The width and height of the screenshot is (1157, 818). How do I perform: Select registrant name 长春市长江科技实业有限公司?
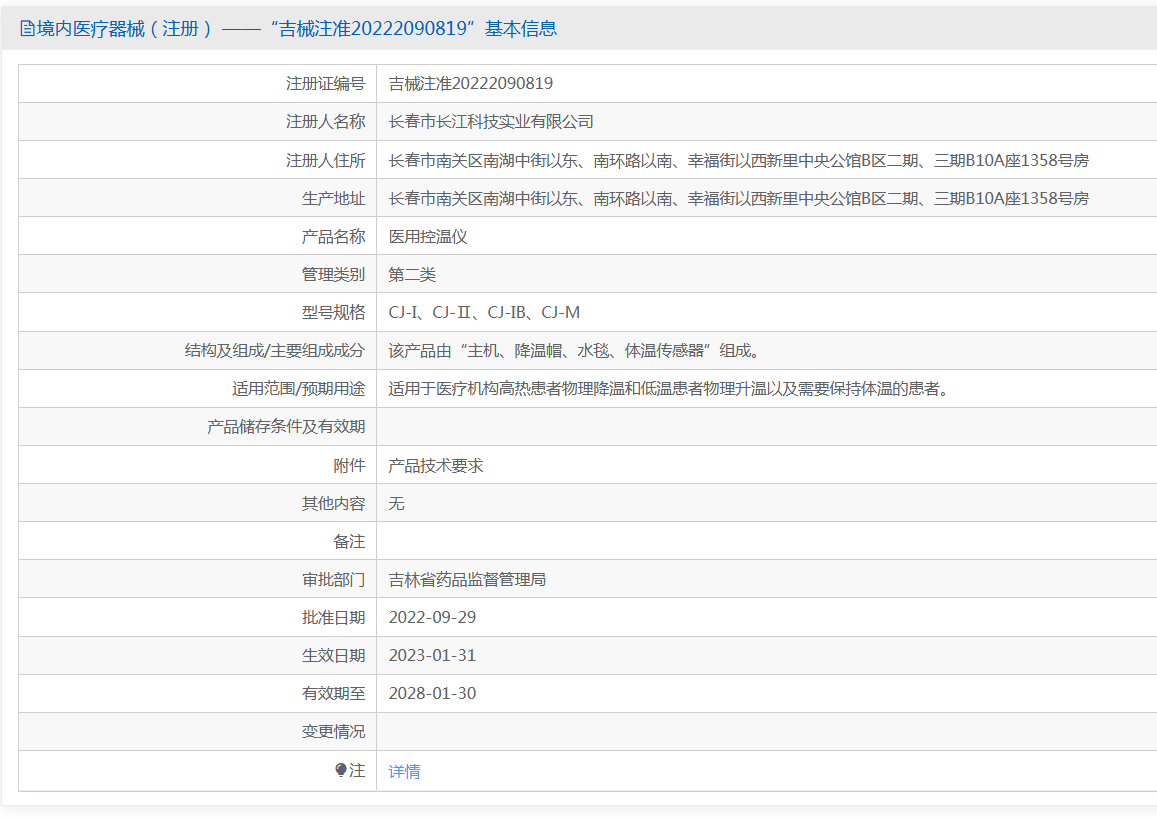pos(491,122)
